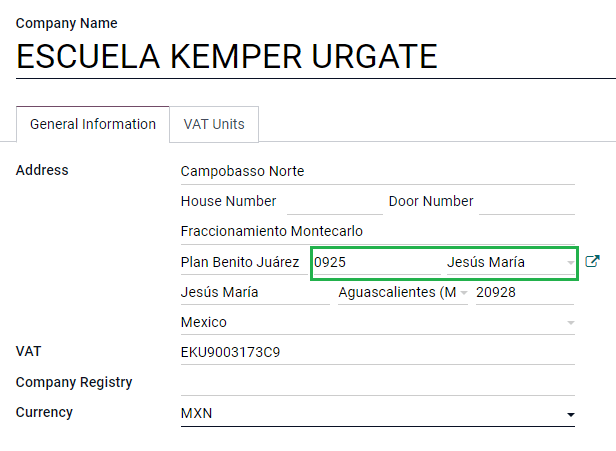Edit the 20928 ZIP code field

(x=525, y=293)
